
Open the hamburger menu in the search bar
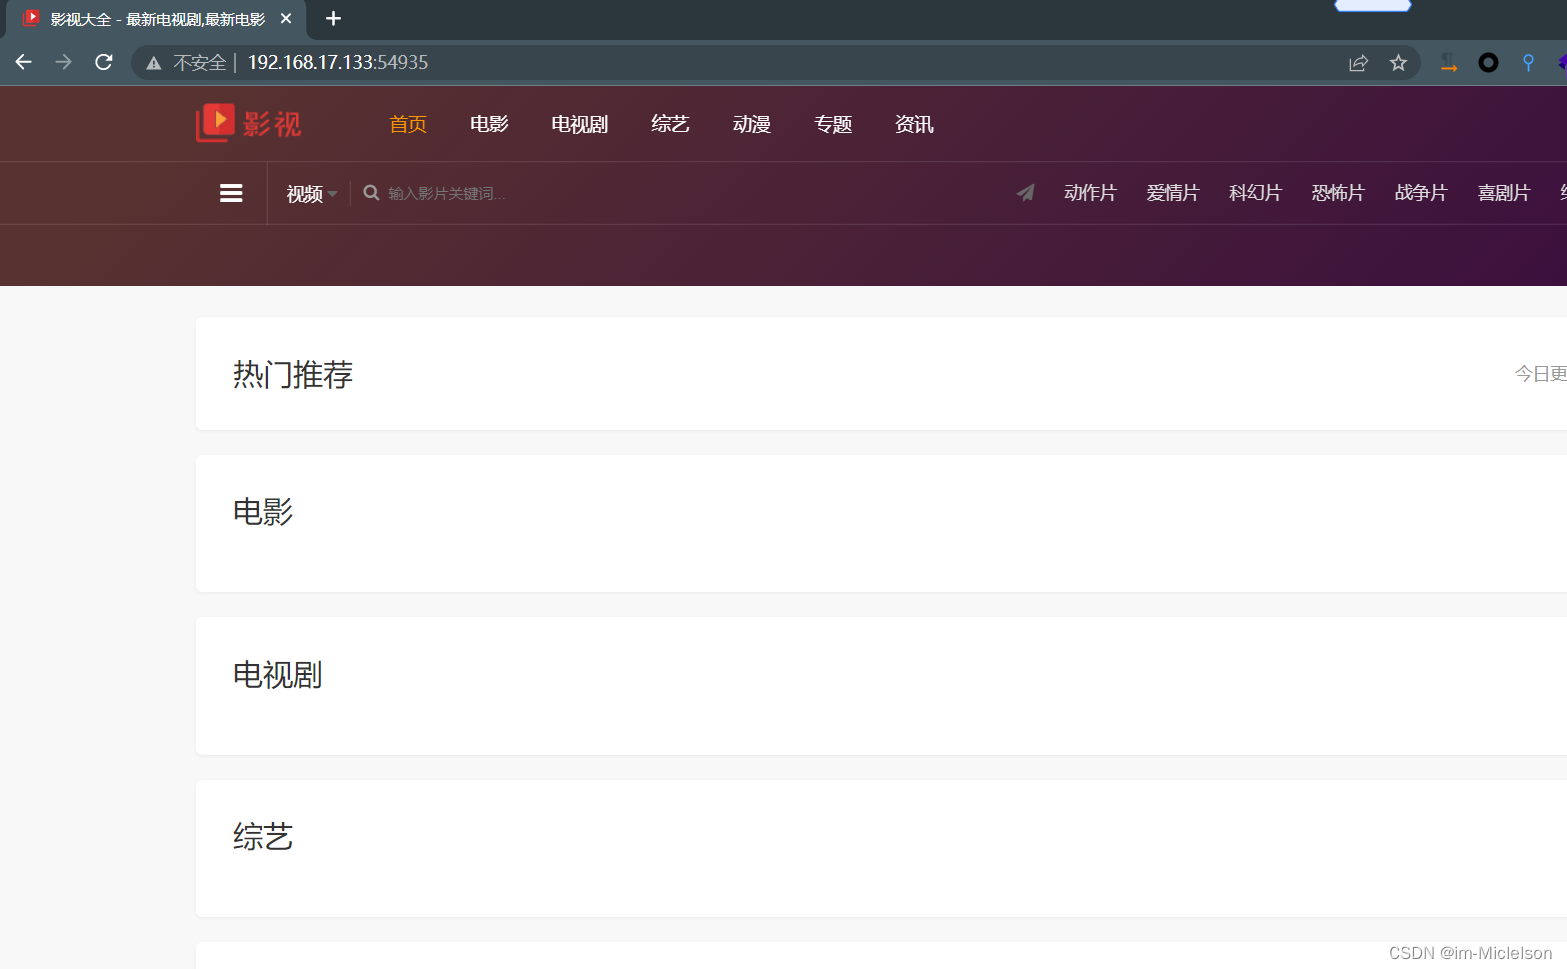point(231,192)
